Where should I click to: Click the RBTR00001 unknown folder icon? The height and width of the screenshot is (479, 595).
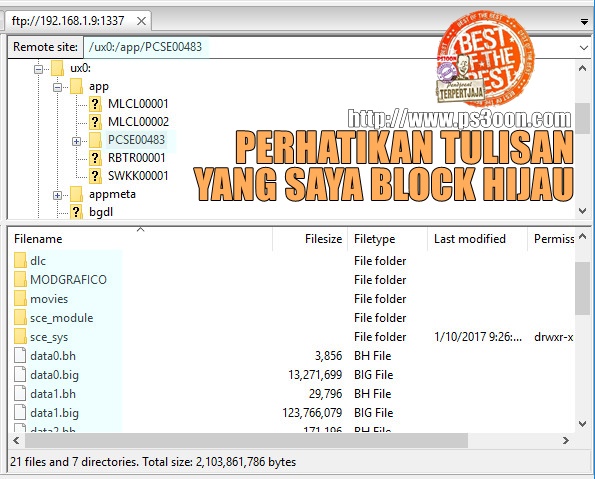[x=95, y=158]
